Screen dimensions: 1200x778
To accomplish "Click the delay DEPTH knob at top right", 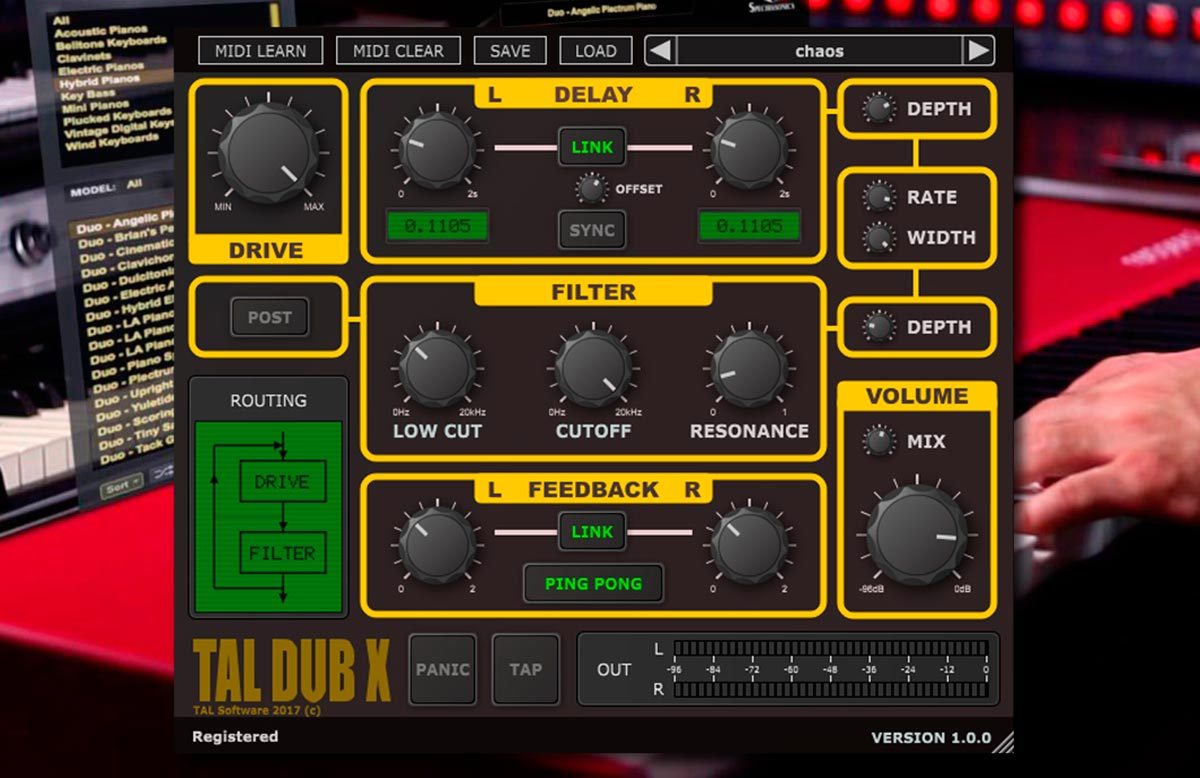I will pyautogui.click(x=879, y=109).
